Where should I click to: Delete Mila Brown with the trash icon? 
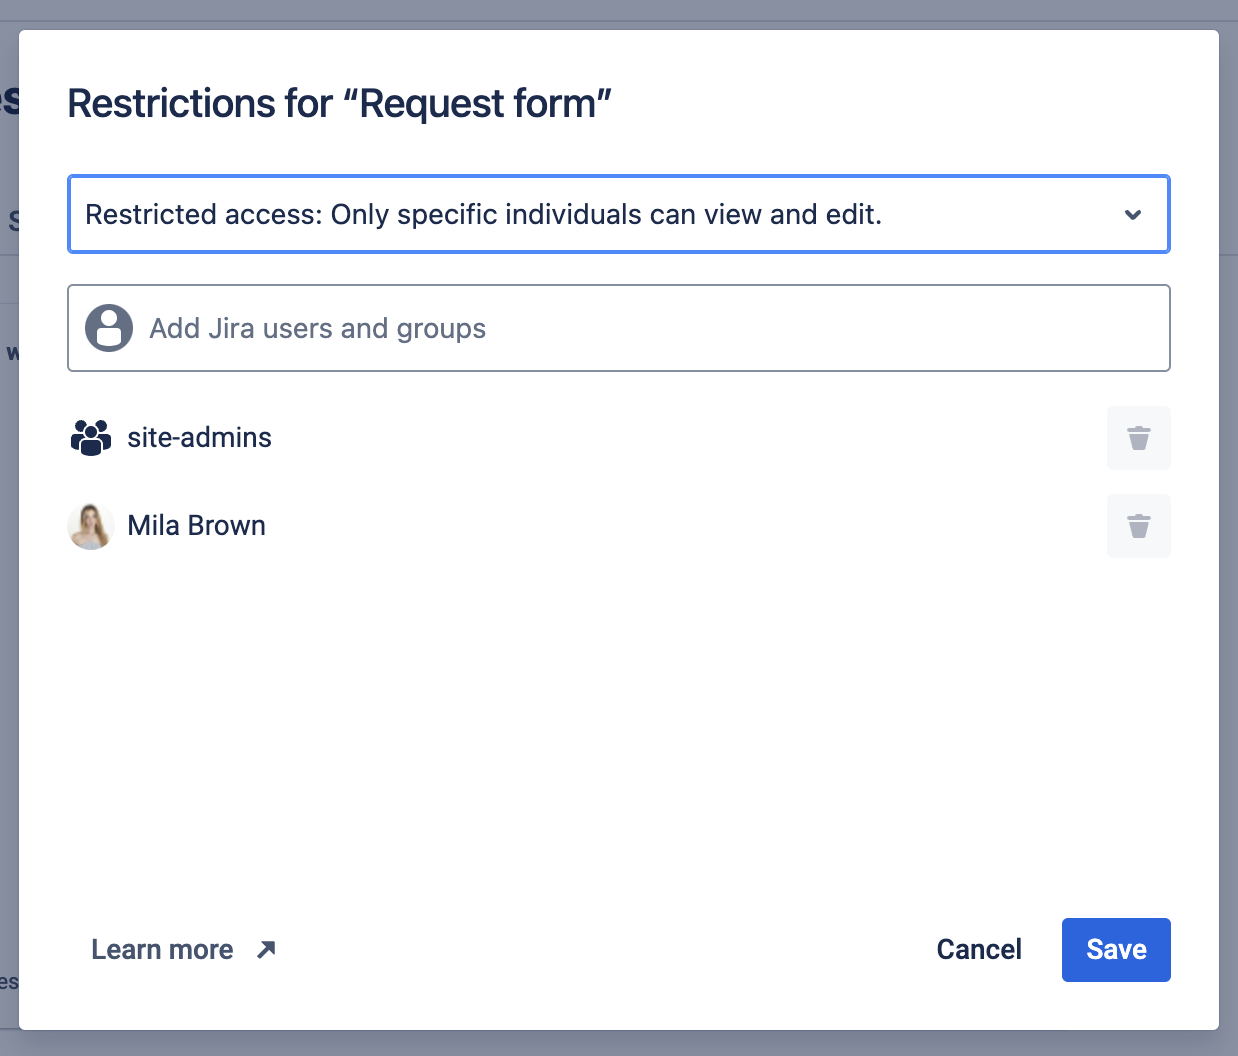pos(1138,526)
